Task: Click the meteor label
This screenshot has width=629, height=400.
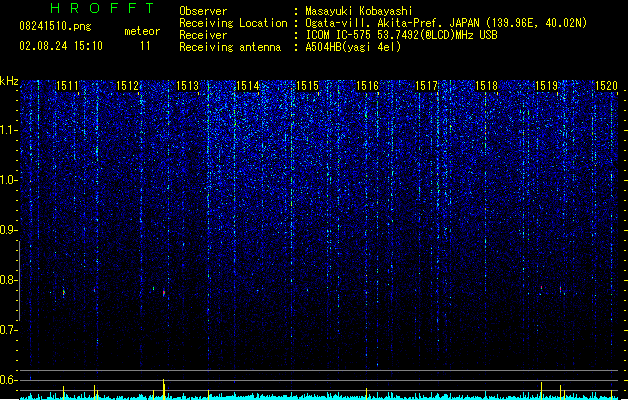Action: [142, 31]
